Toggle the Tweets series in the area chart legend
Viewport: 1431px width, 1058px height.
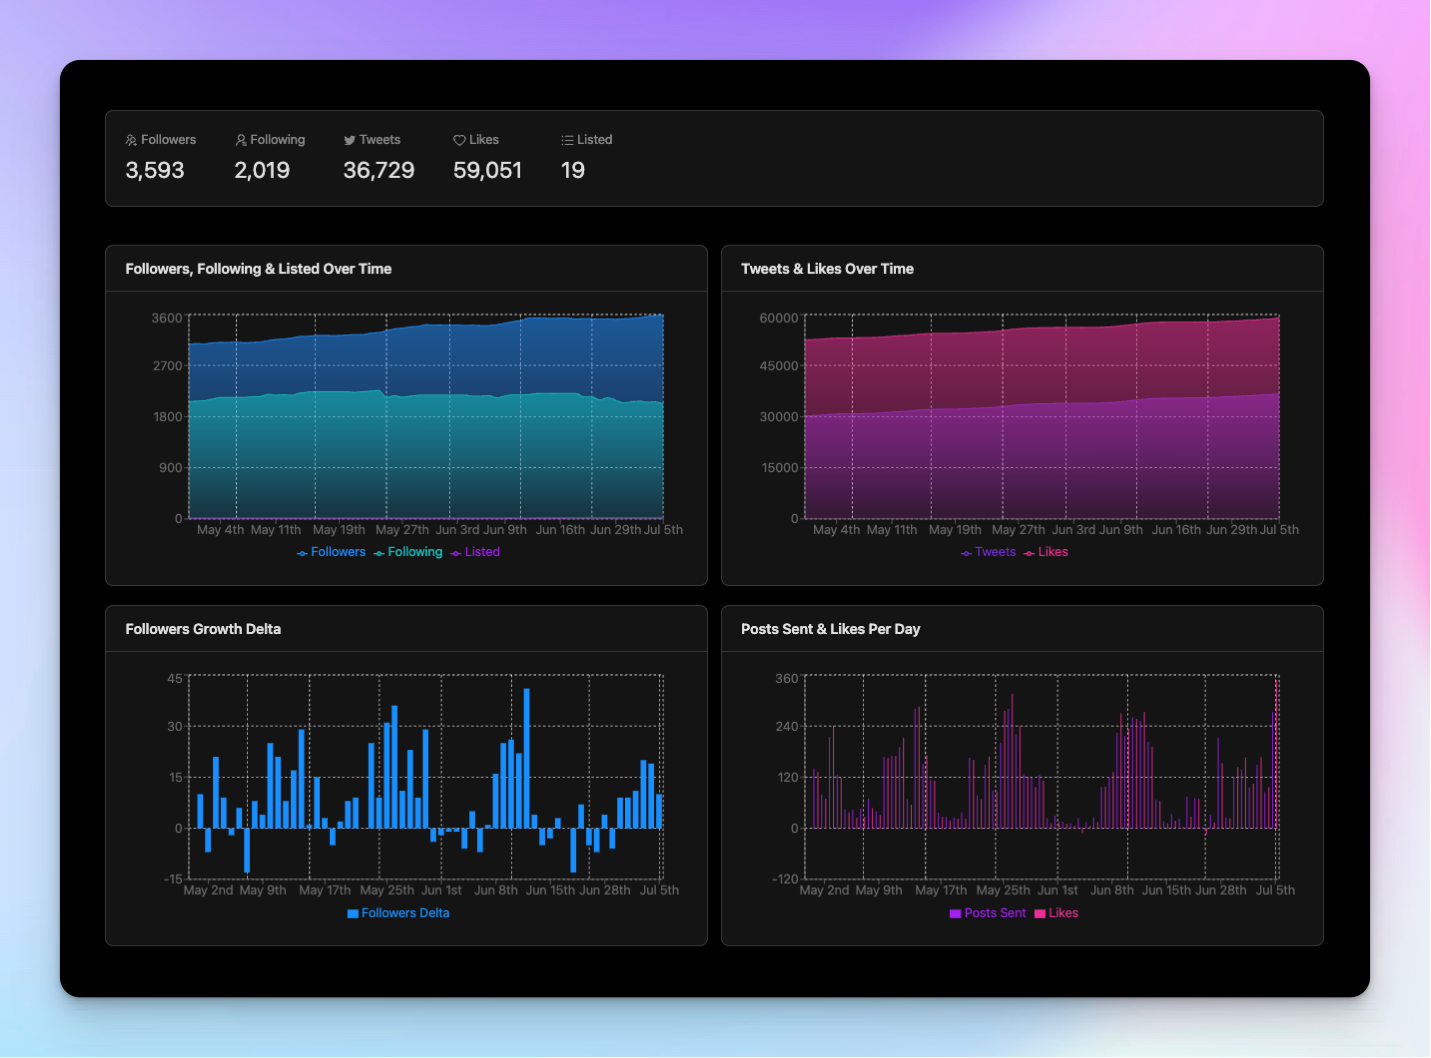988,552
